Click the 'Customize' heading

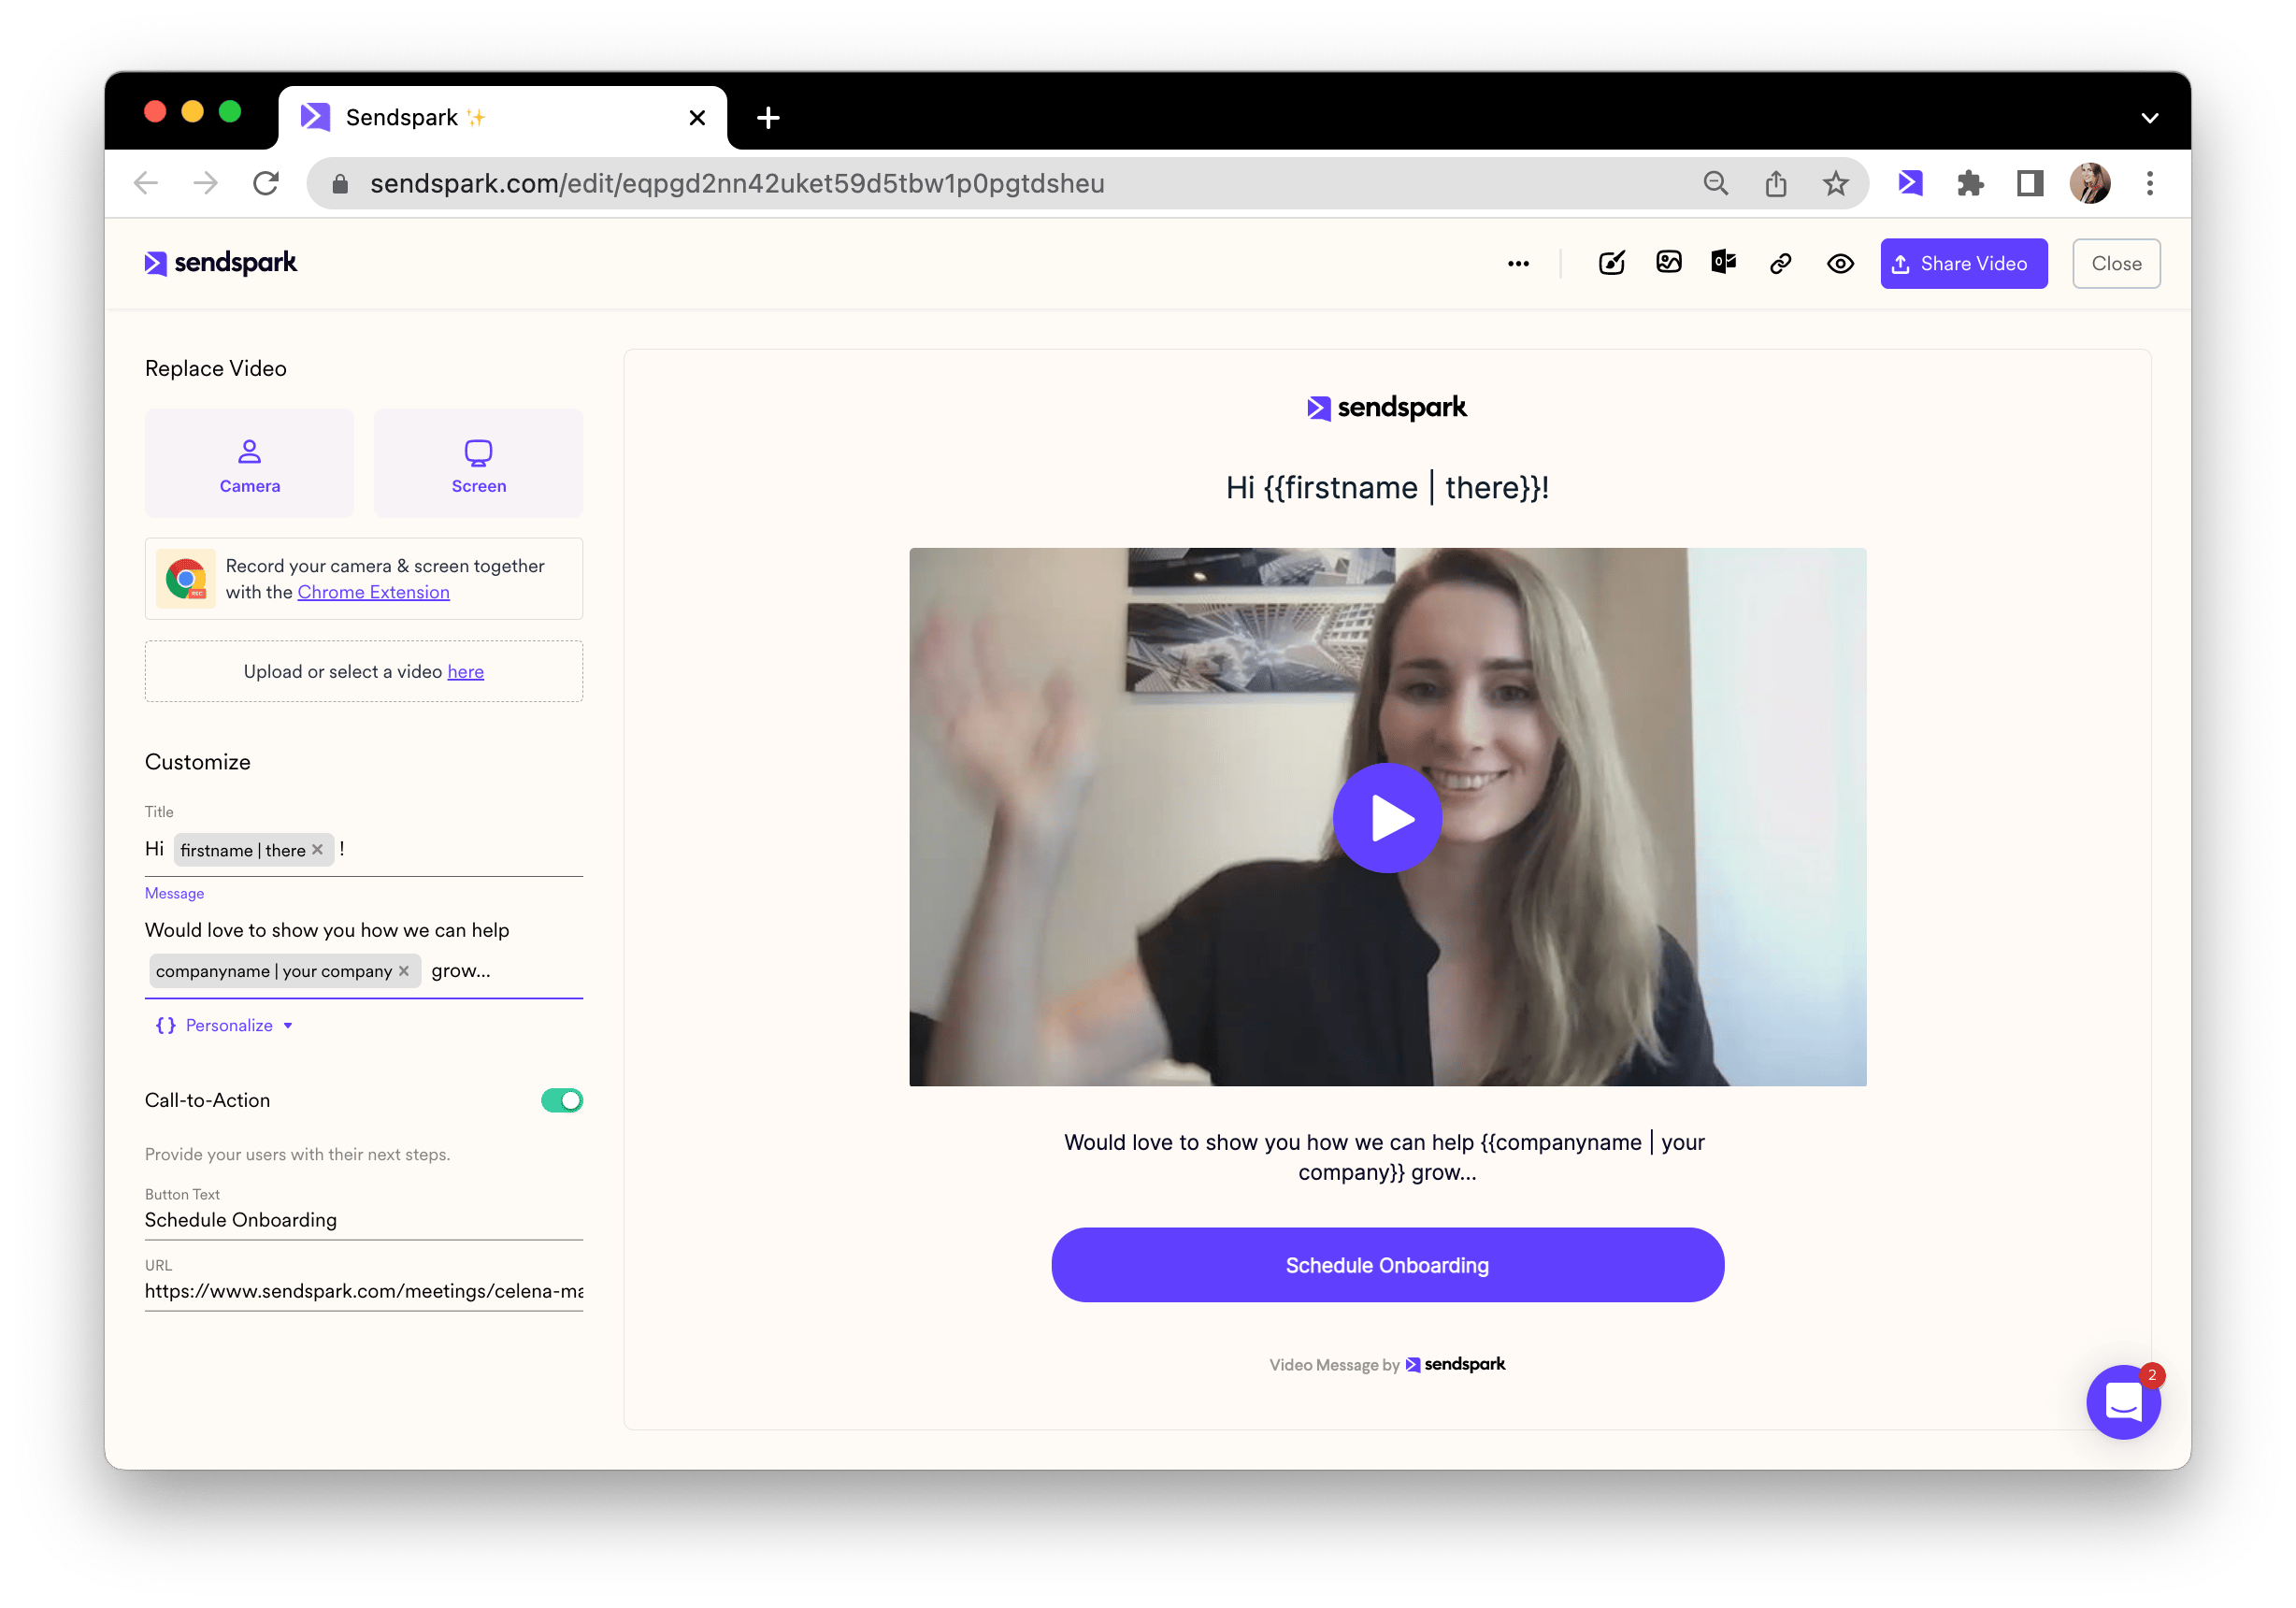click(198, 762)
